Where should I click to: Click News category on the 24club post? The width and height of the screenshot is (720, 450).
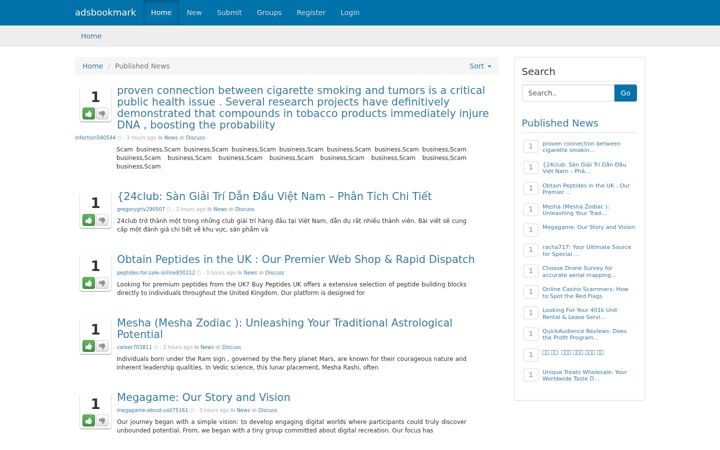click(220, 209)
